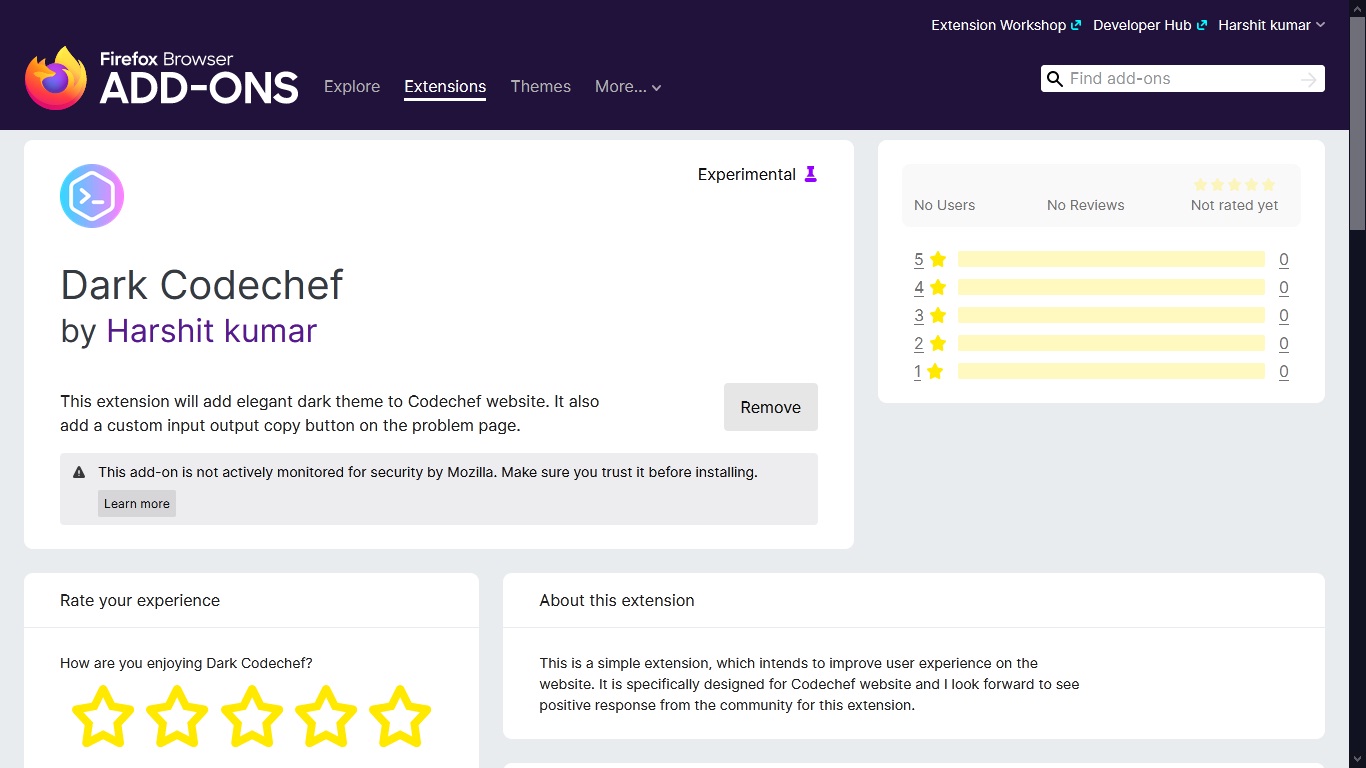Open the Themes tab
The width and height of the screenshot is (1366, 768).
tap(541, 87)
